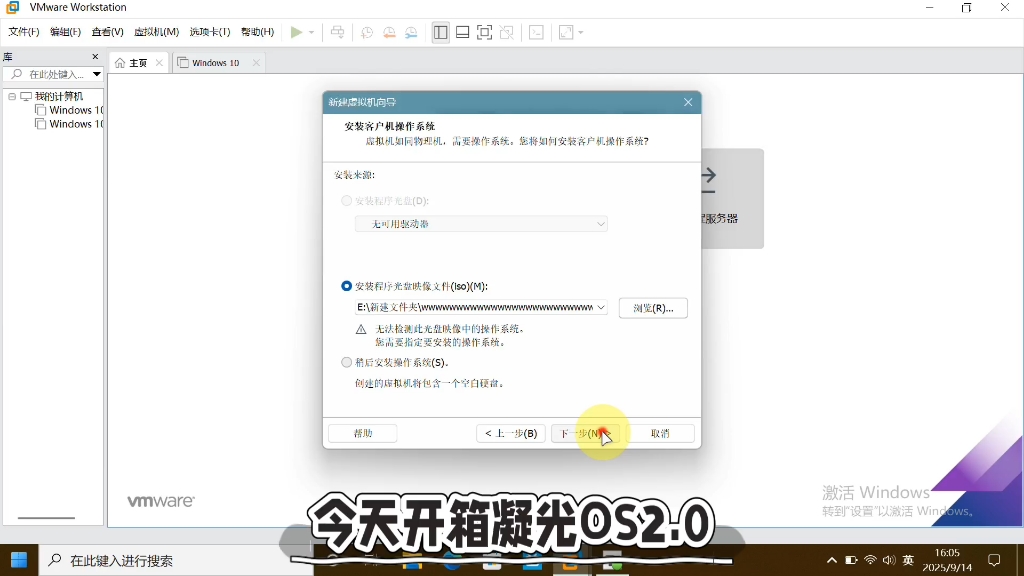This screenshot has height=576, width=1024.
Task: Click the 帮助 button in wizard
Action: tap(362, 433)
